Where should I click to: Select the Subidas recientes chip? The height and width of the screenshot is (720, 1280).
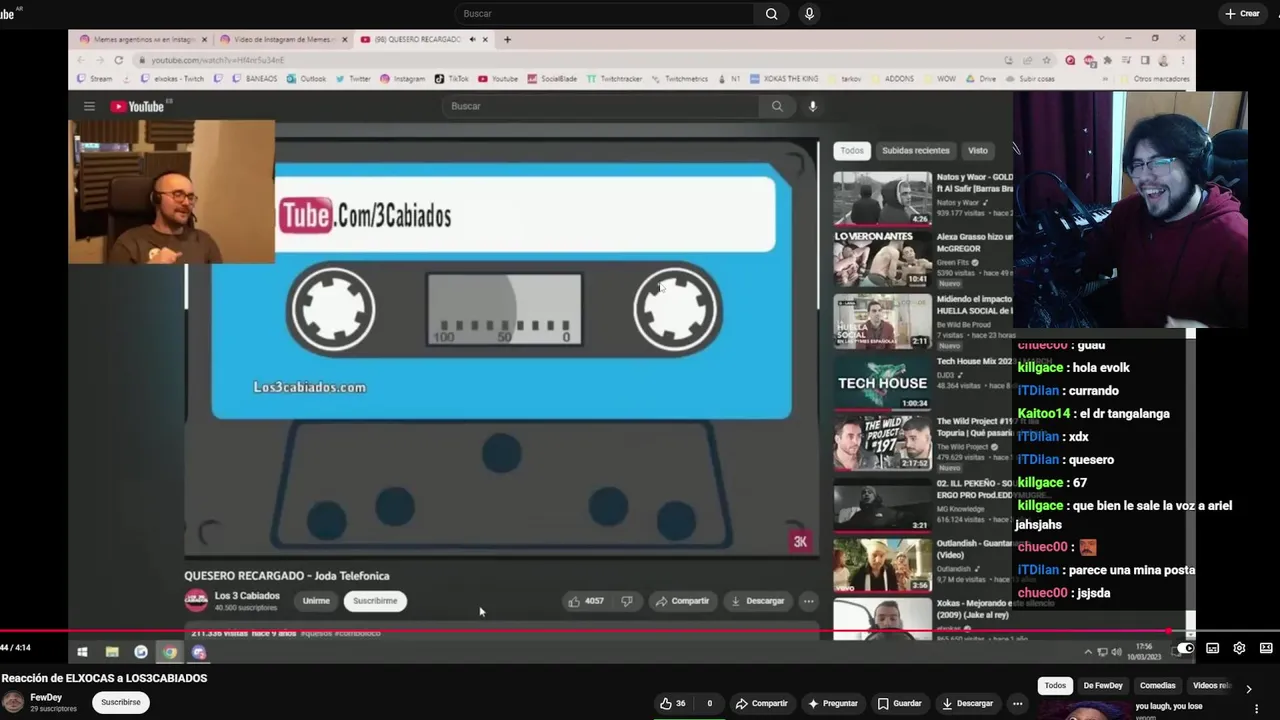pyautogui.click(x=915, y=151)
